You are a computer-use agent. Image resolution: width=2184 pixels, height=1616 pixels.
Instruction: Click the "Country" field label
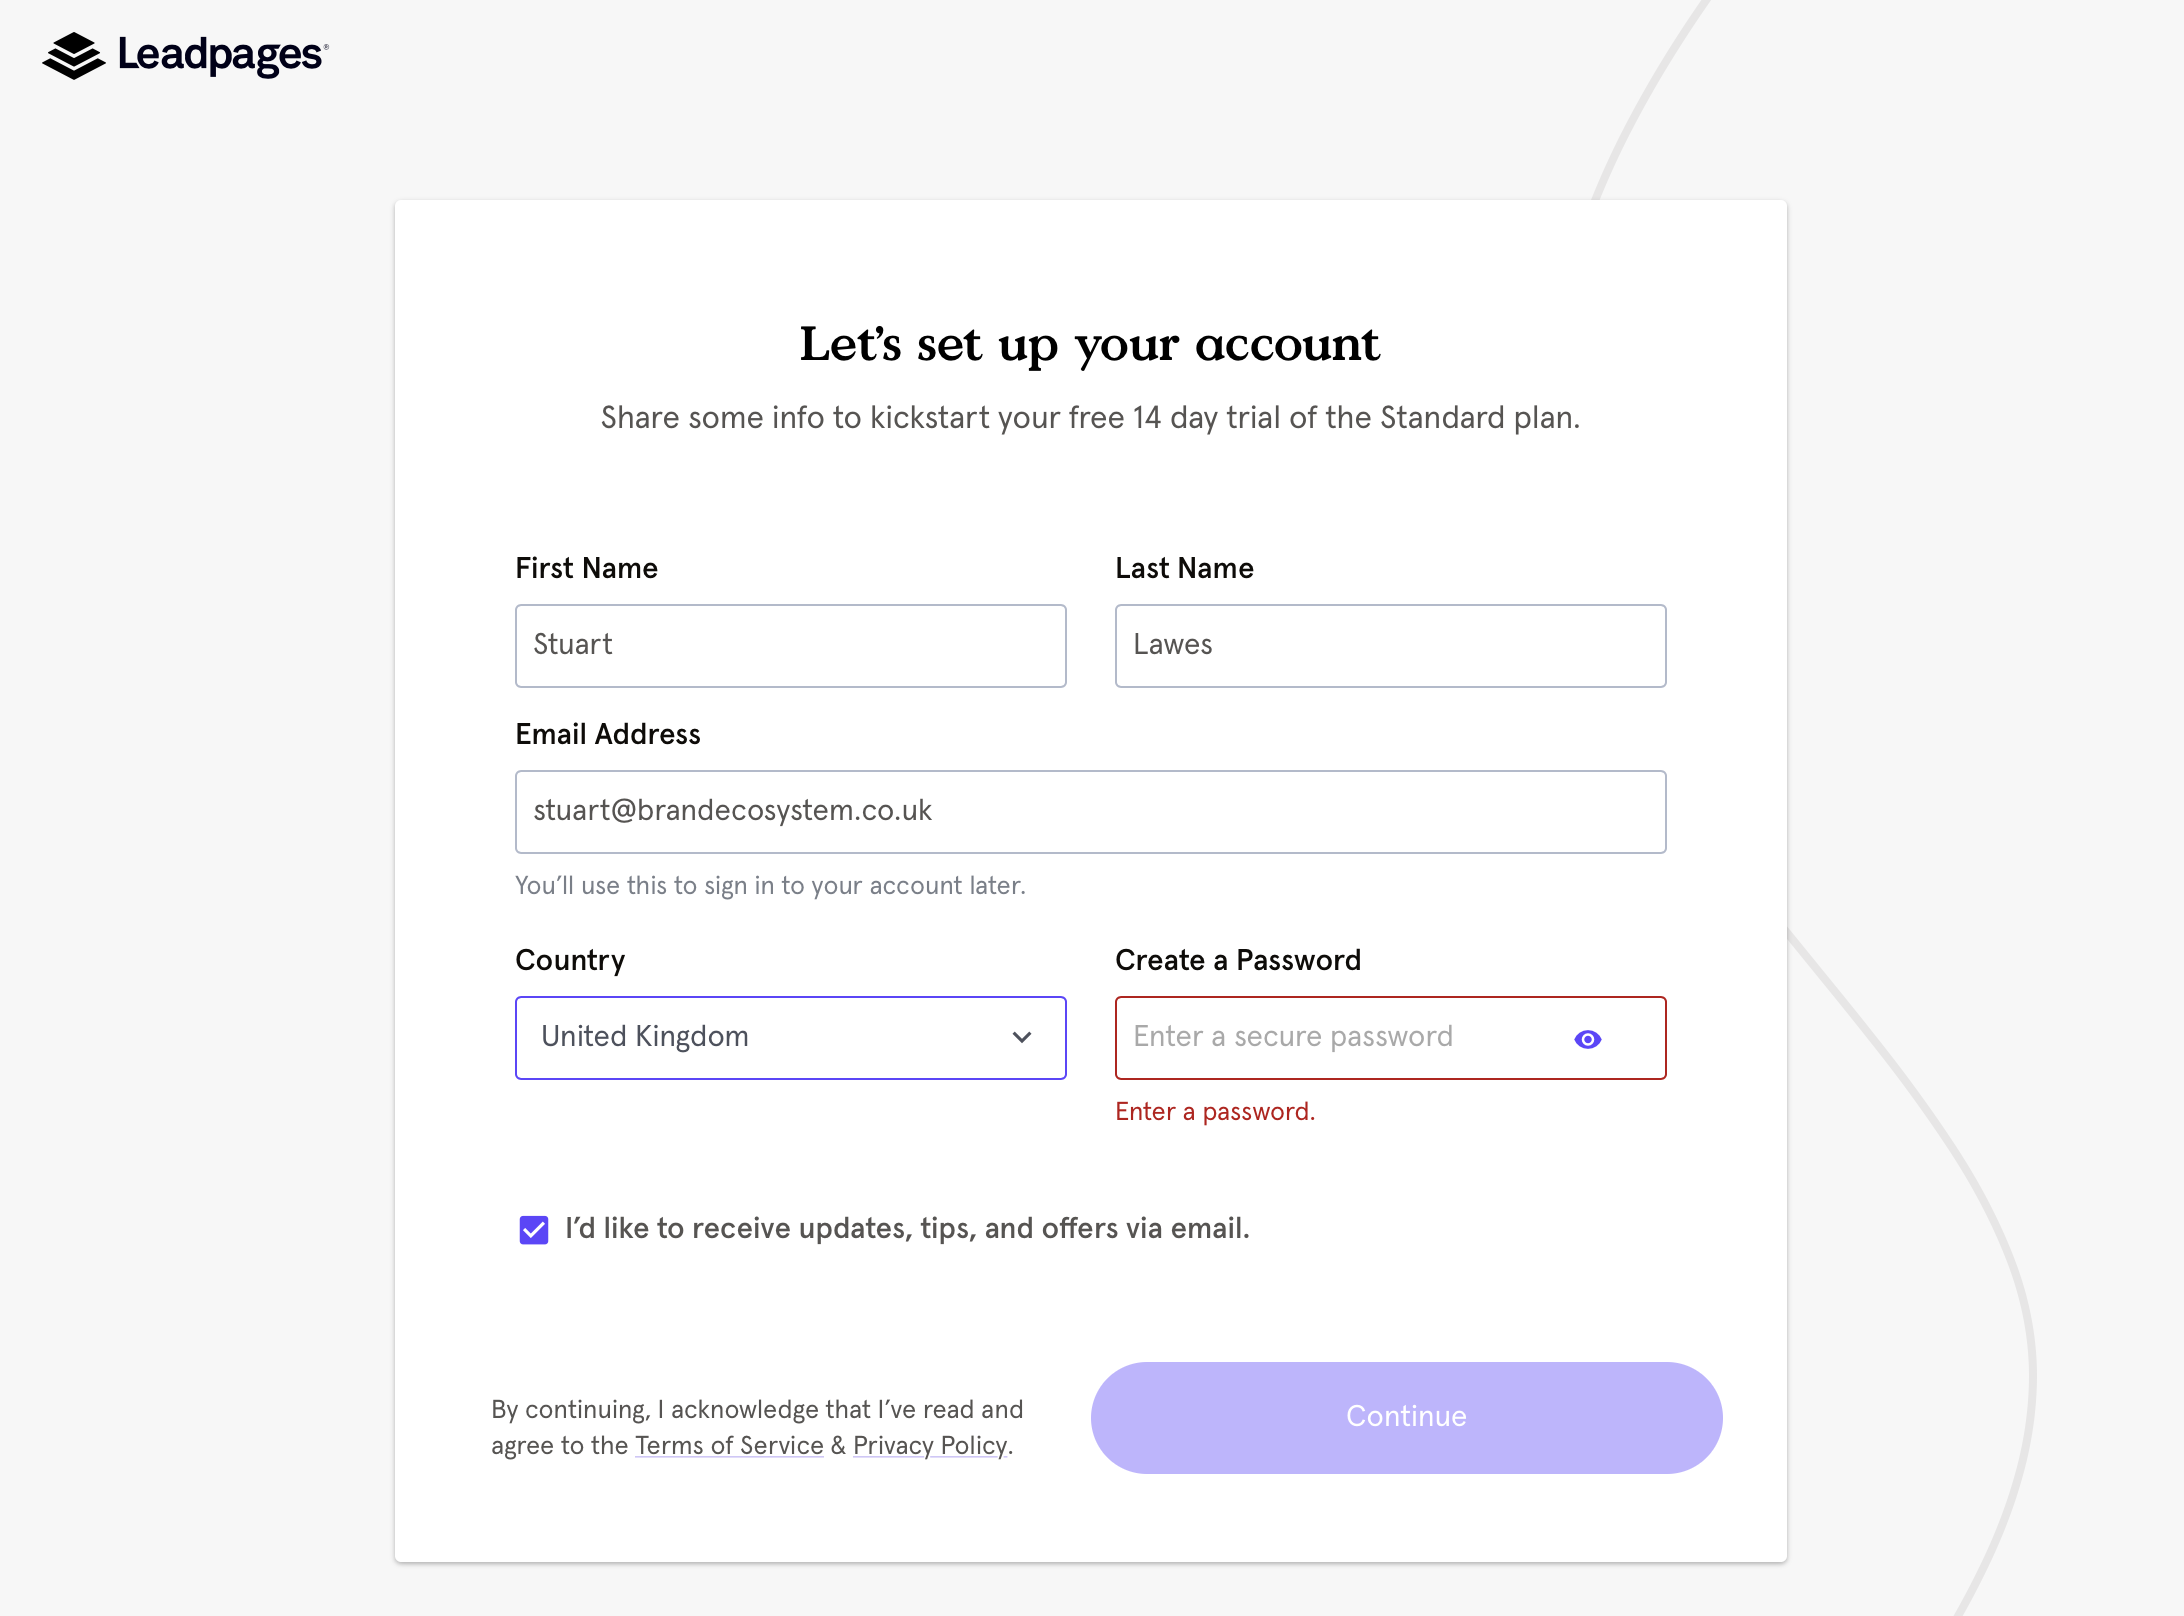tap(570, 960)
